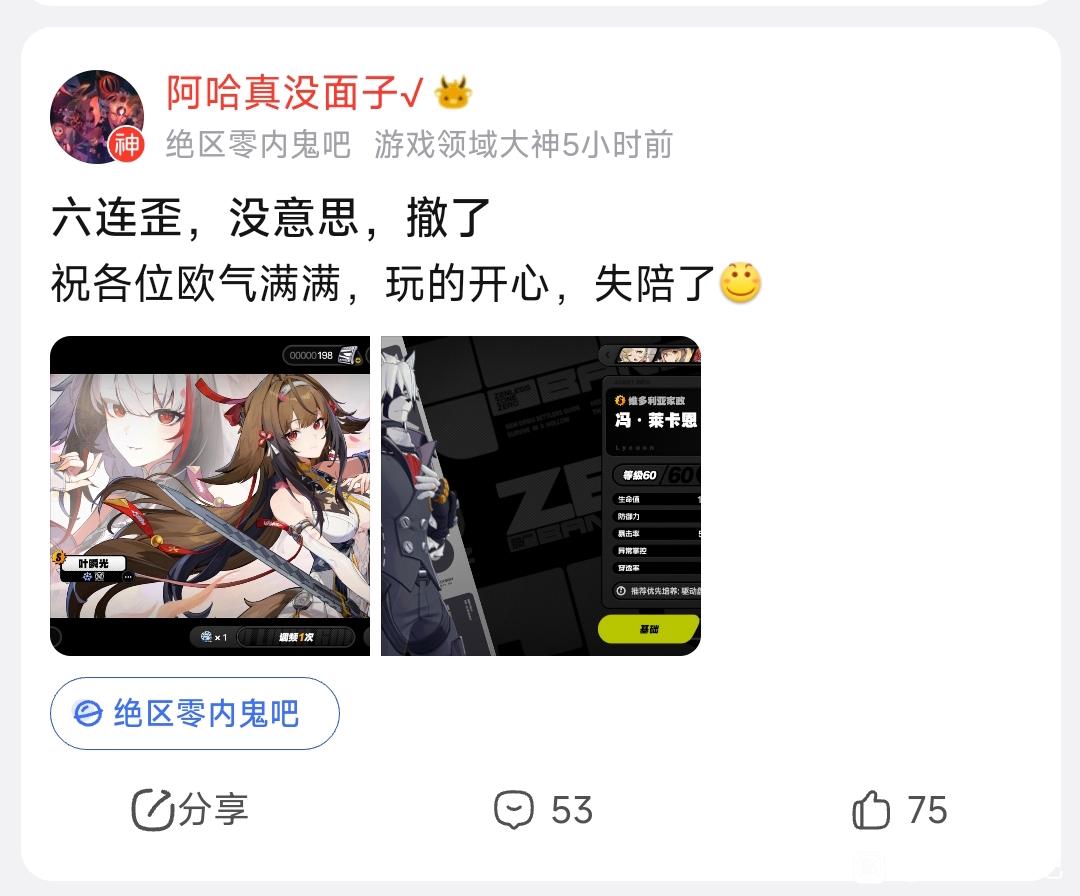Tap the 等级60 level bar in second image
This screenshot has width=1080, height=896.
[656, 475]
